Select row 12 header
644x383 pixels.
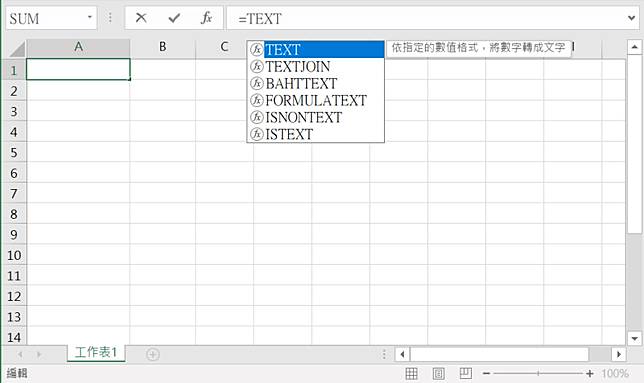point(14,296)
